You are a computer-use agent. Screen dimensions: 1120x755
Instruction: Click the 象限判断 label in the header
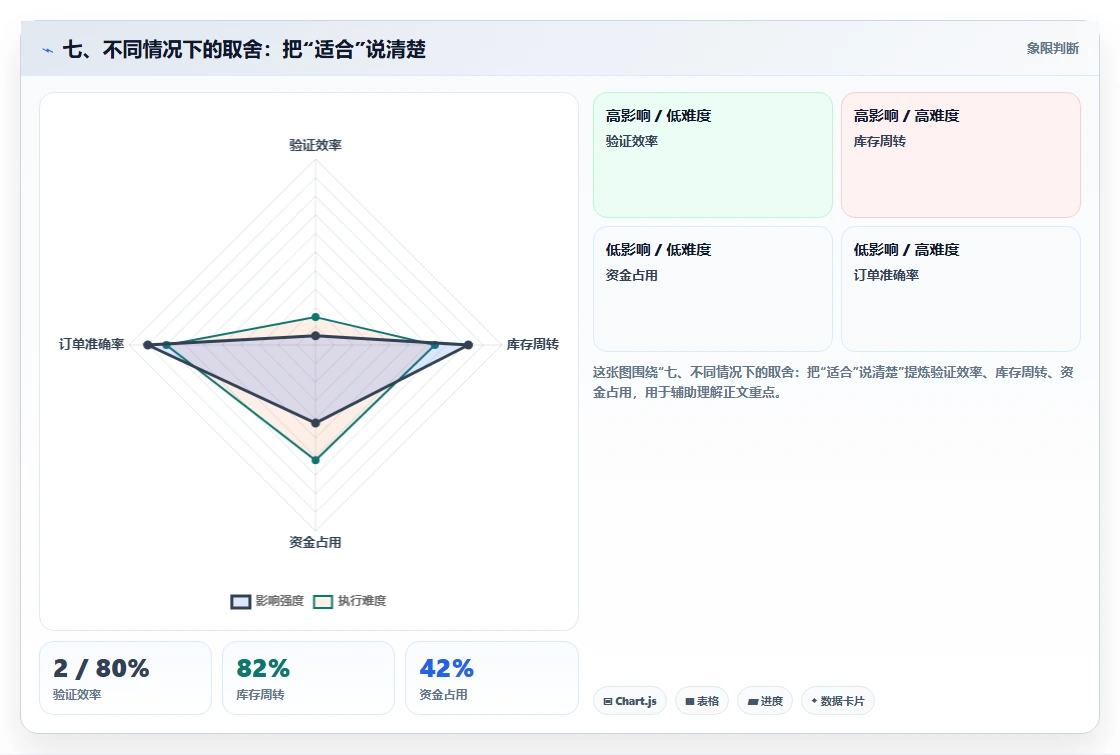(1052, 49)
